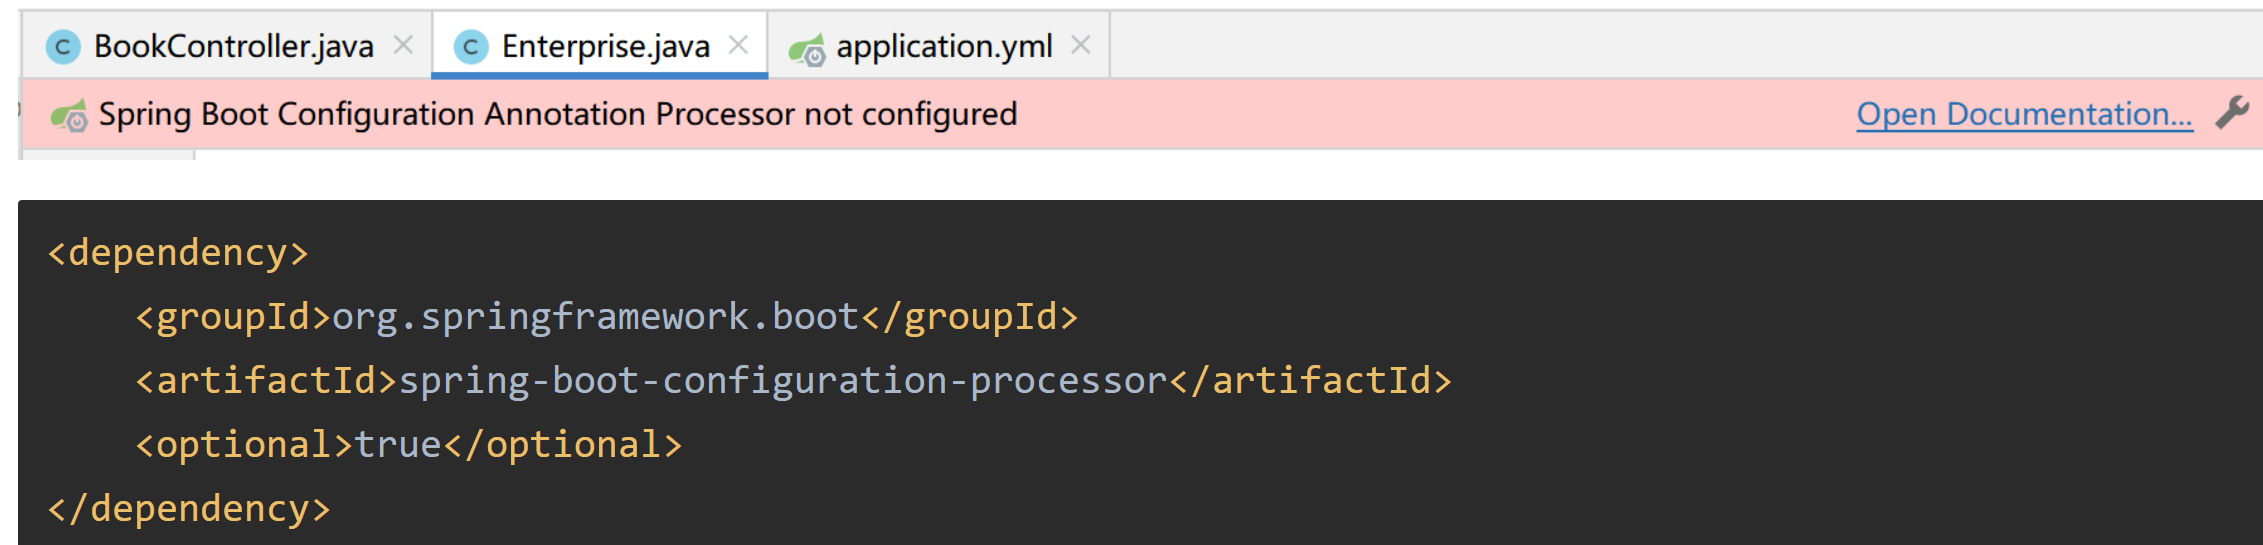Click the spring-boot-configuration-processor artifact name
Viewport: 2263px width, 545px height.
point(783,382)
